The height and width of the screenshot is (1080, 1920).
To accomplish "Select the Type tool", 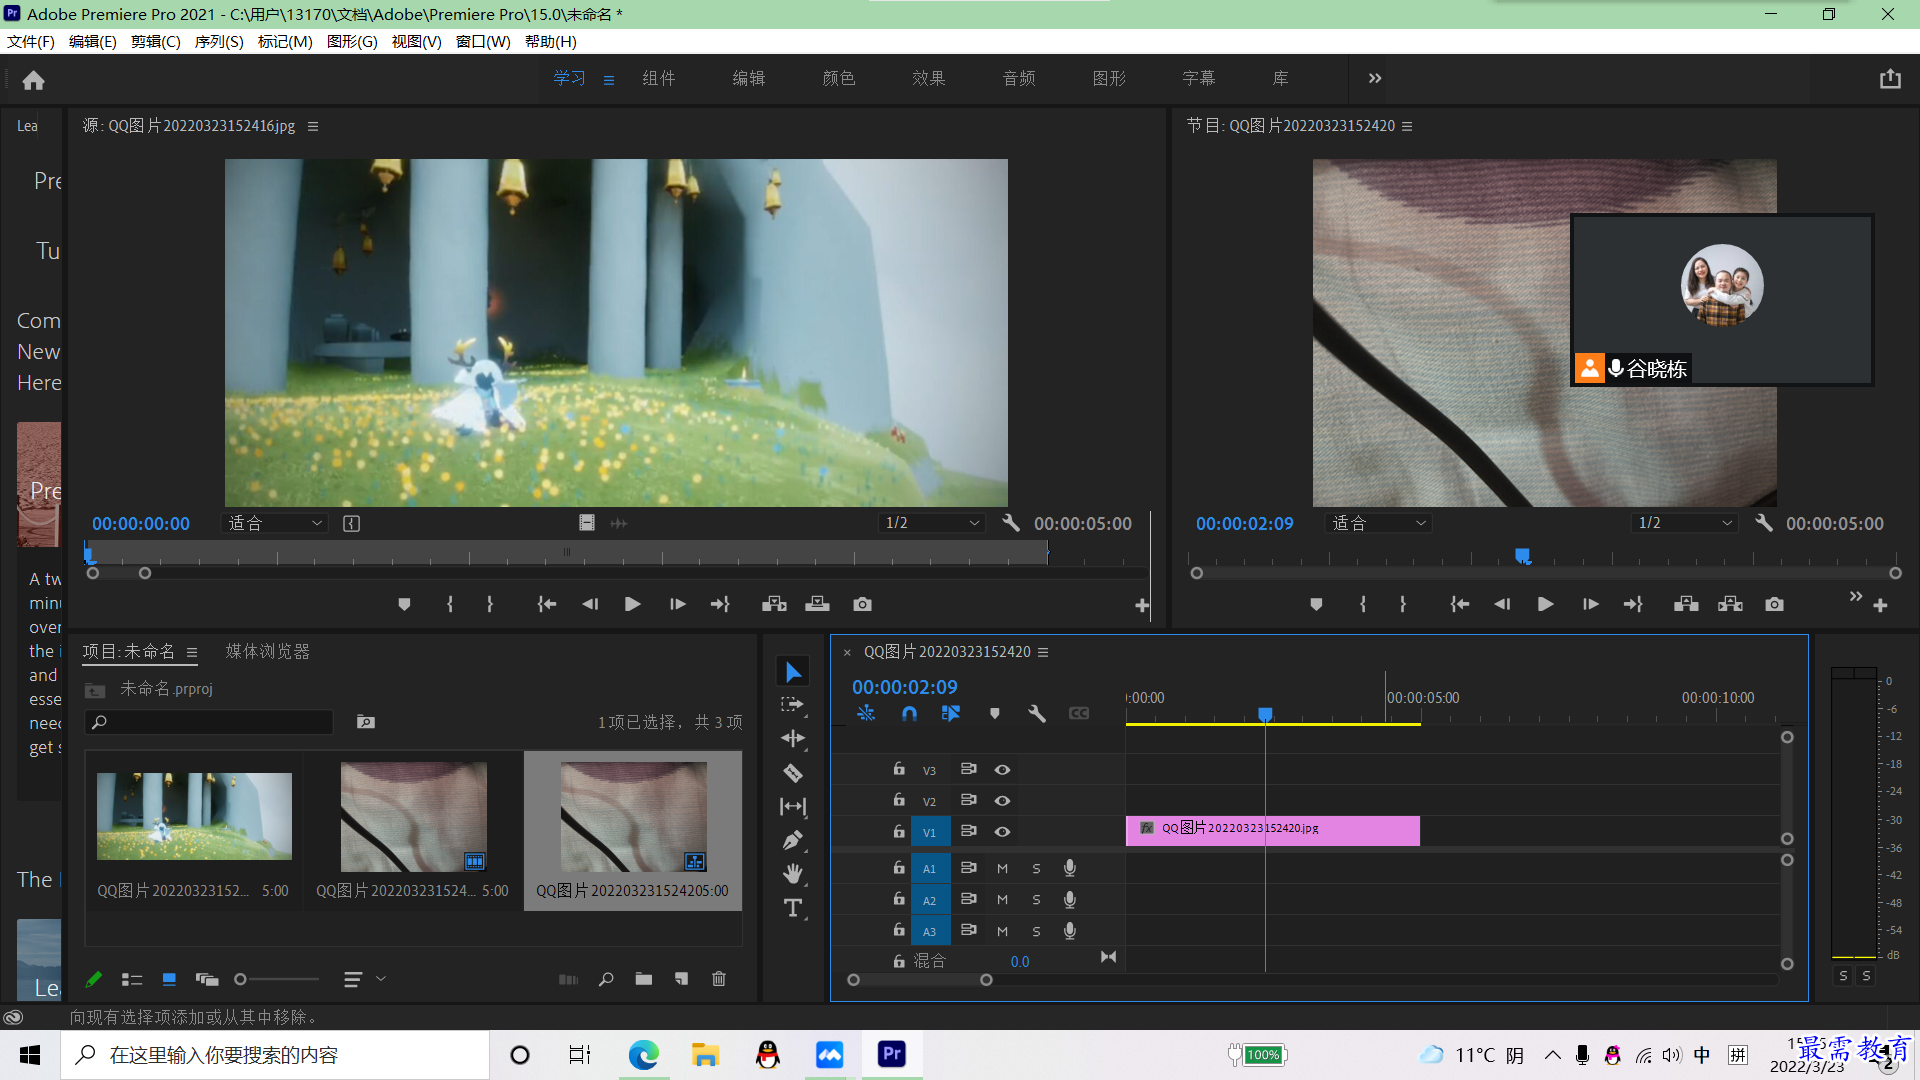I will [x=793, y=908].
